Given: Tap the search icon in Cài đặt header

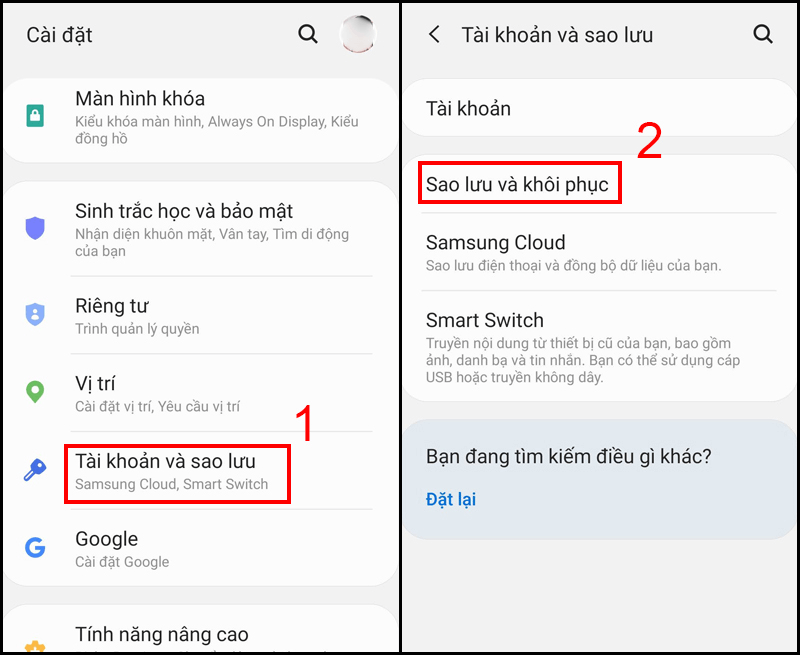Looking at the screenshot, I should (x=308, y=35).
